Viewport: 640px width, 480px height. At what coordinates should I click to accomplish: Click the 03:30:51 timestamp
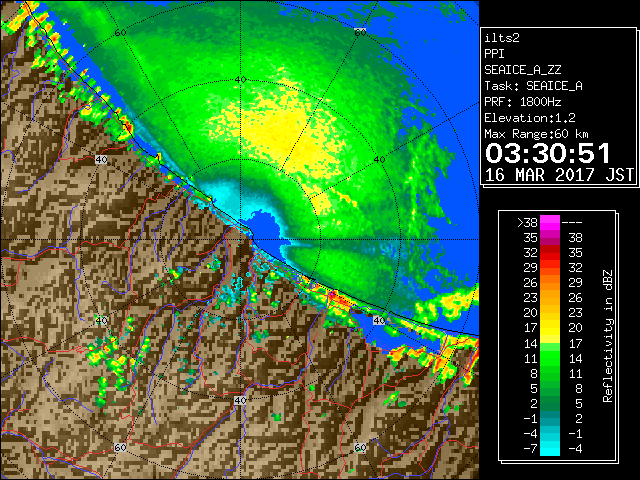tap(547, 153)
